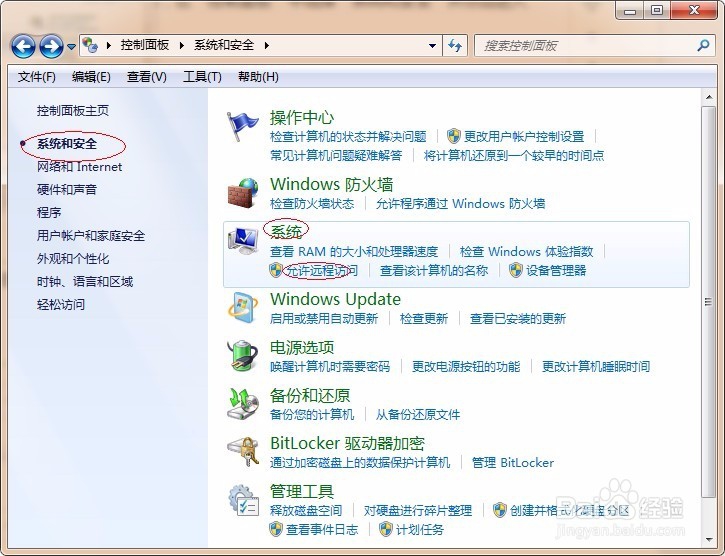Select 用户帐户和家庭安全 in sidebar
Screen dimensions: 725x556
coord(91,236)
